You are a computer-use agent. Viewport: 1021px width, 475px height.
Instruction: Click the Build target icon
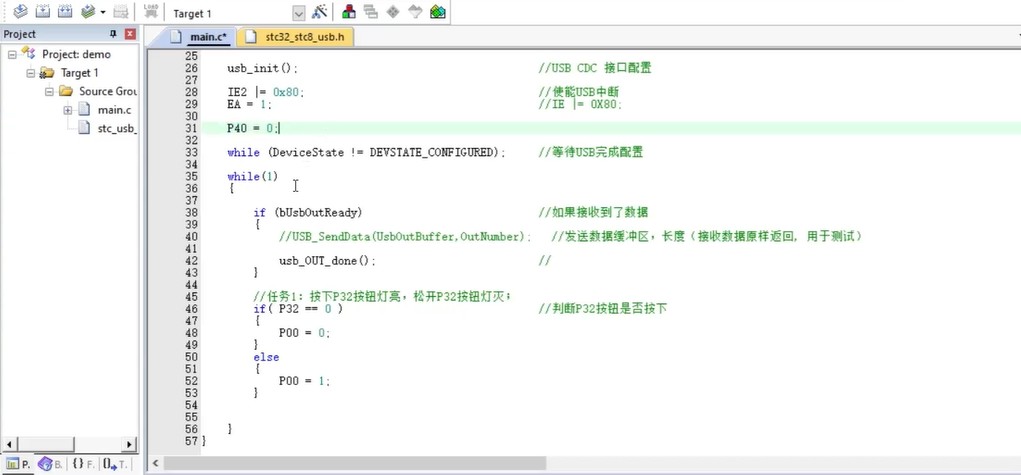42,11
